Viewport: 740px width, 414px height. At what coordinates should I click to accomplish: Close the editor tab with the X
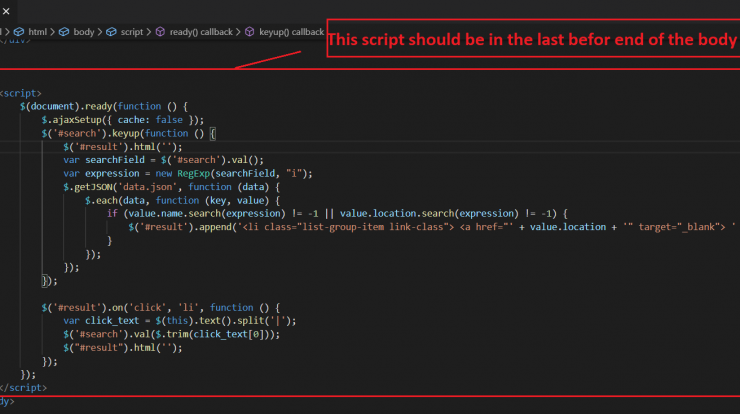6,11
